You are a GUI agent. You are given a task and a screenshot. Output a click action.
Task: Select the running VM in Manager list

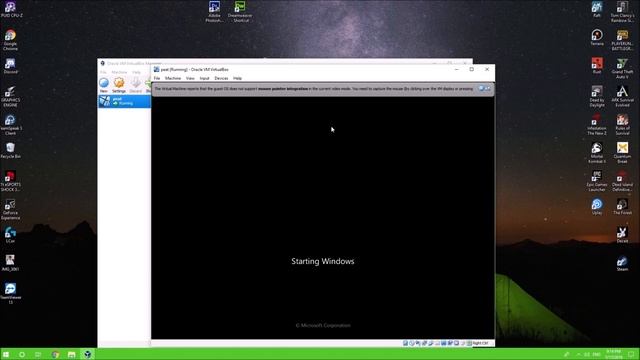pyautogui.click(x=124, y=101)
